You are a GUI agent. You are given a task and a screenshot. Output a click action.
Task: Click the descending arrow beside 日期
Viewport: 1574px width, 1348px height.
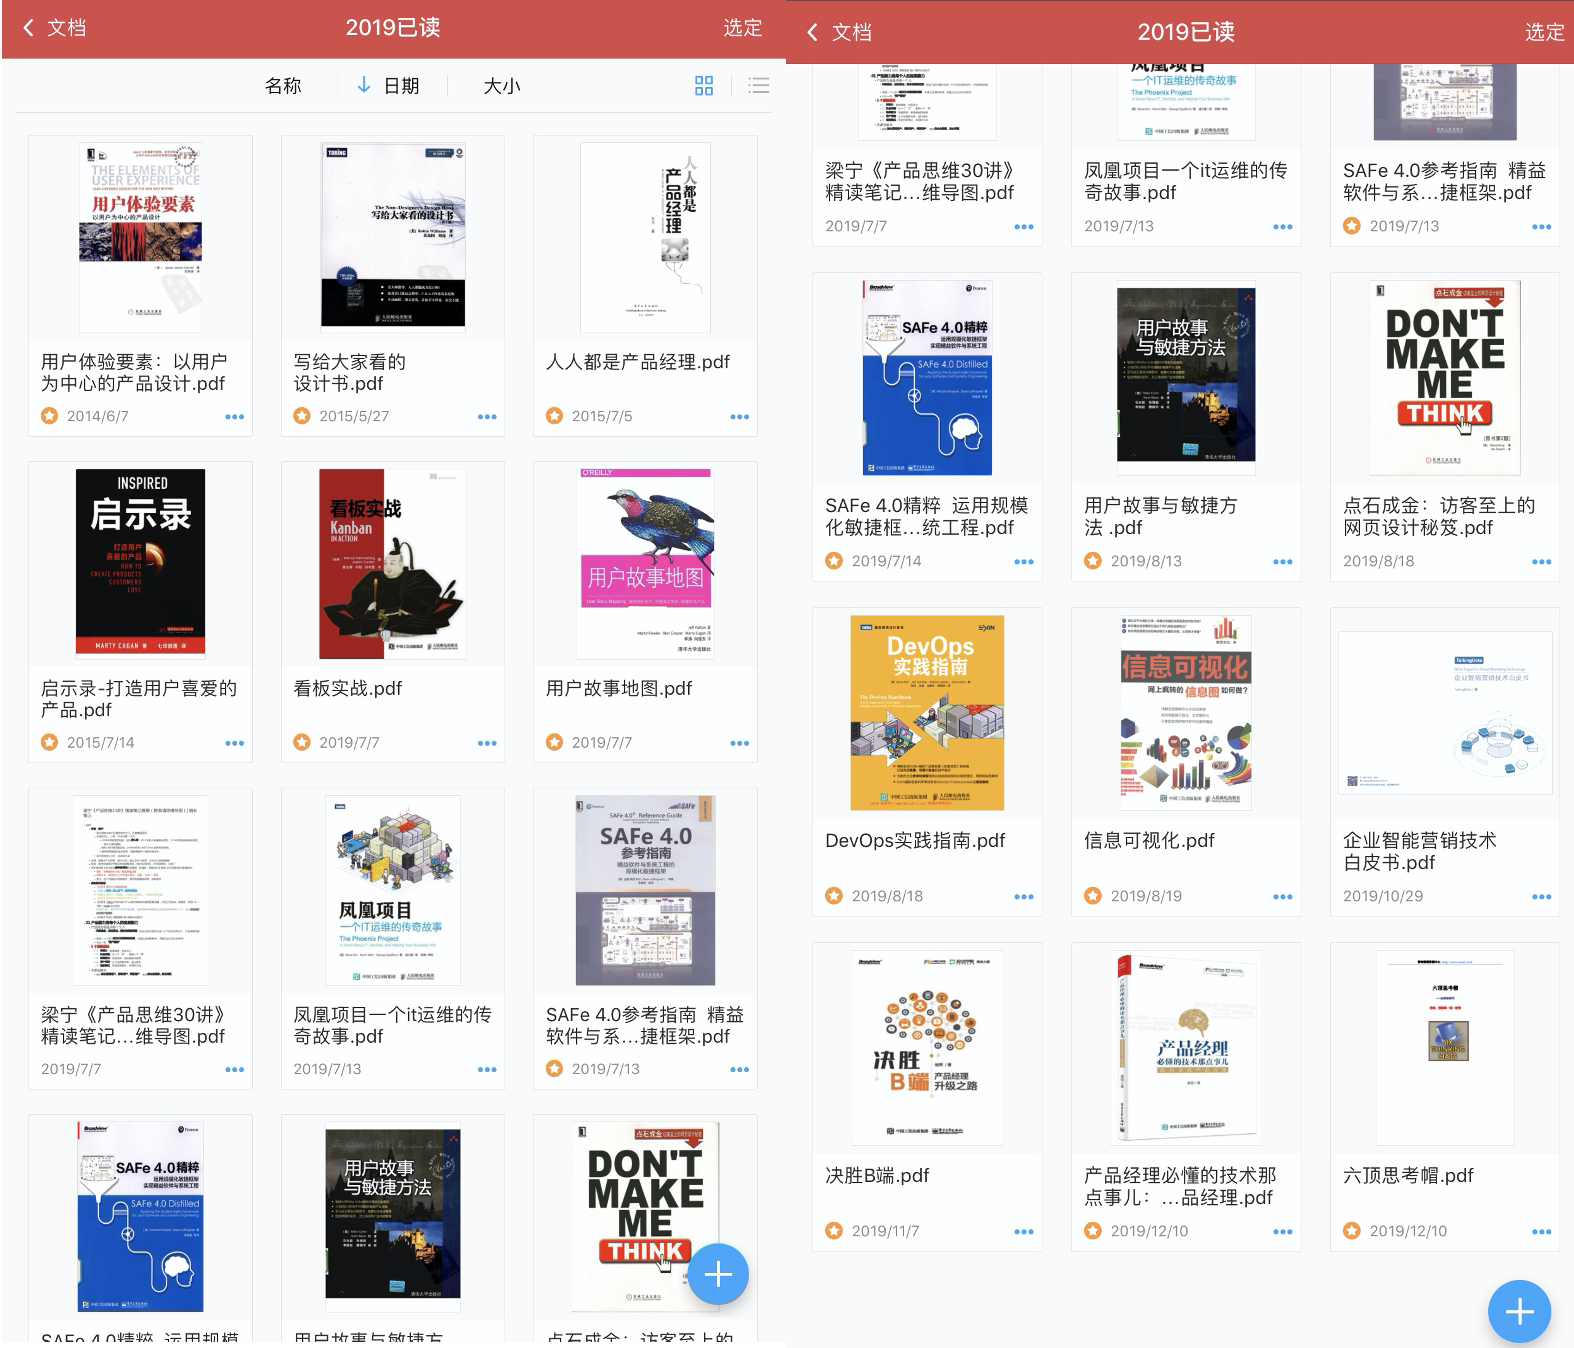click(x=364, y=85)
